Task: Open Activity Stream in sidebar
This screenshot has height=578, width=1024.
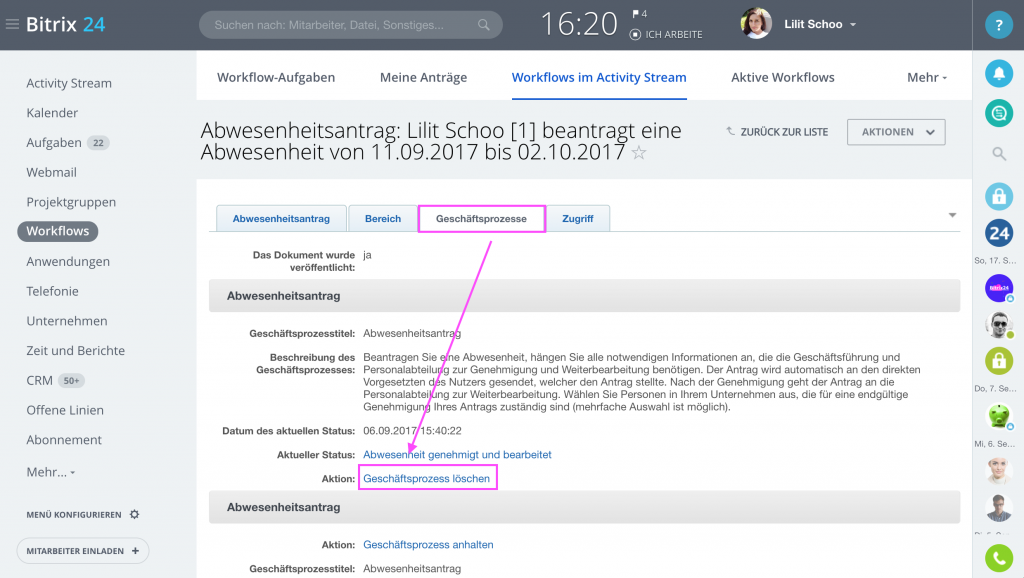Action: pyautogui.click(x=69, y=84)
